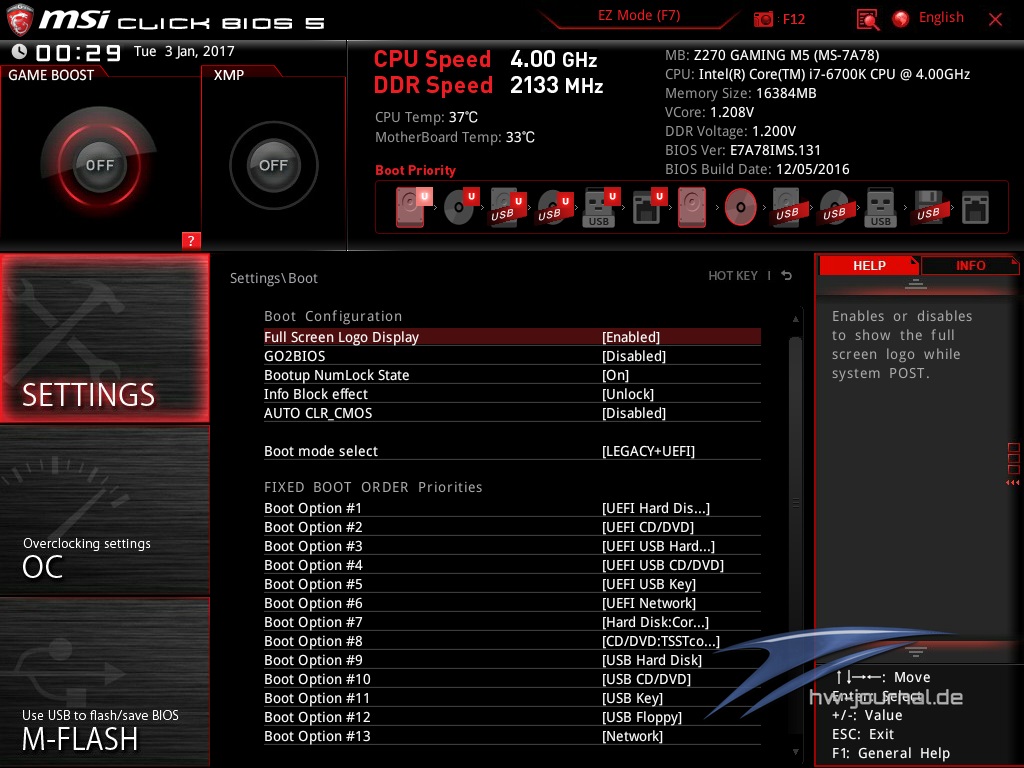1024x768 pixels.
Task: Open Boot Option #7 Hard Disk value
Action: click(655, 621)
